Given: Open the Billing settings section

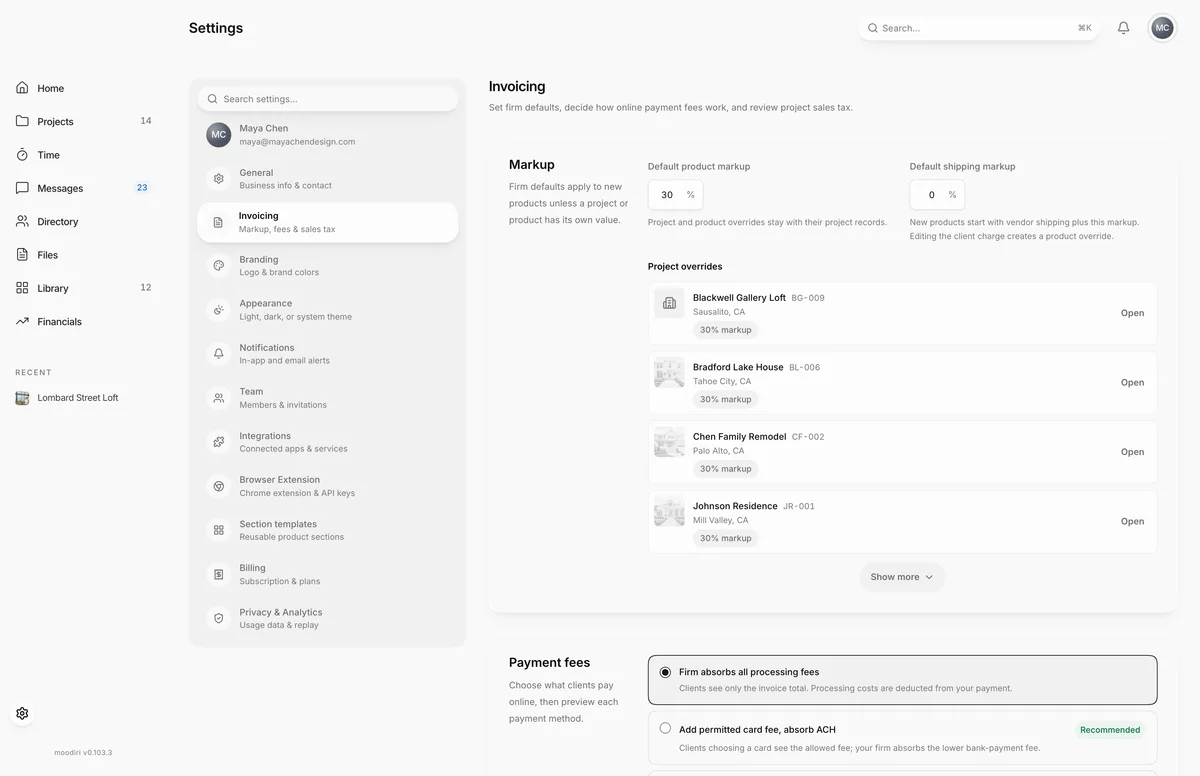Looking at the screenshot, I should 328,574.
